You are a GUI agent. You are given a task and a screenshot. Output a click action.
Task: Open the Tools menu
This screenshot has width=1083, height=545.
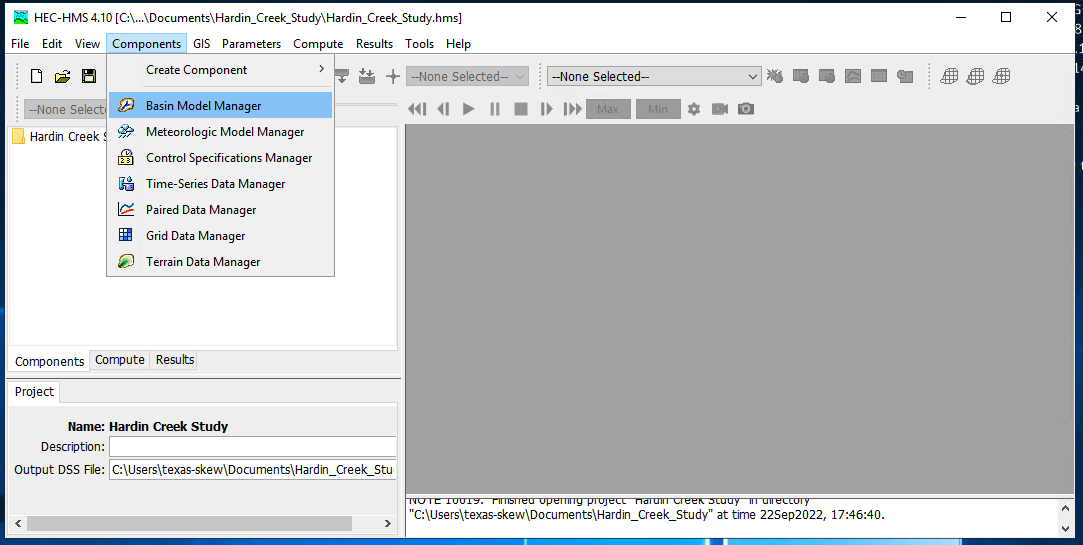point(419,44)
